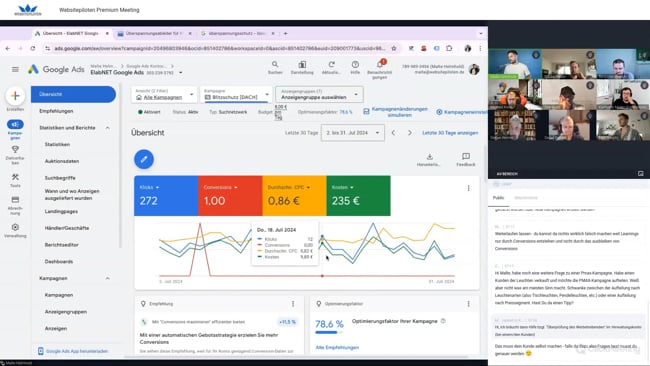Collapse the Statistiken und Berichte section
Image resolution: width=650 pixels, height=366 pixels.
click(108, 128)
